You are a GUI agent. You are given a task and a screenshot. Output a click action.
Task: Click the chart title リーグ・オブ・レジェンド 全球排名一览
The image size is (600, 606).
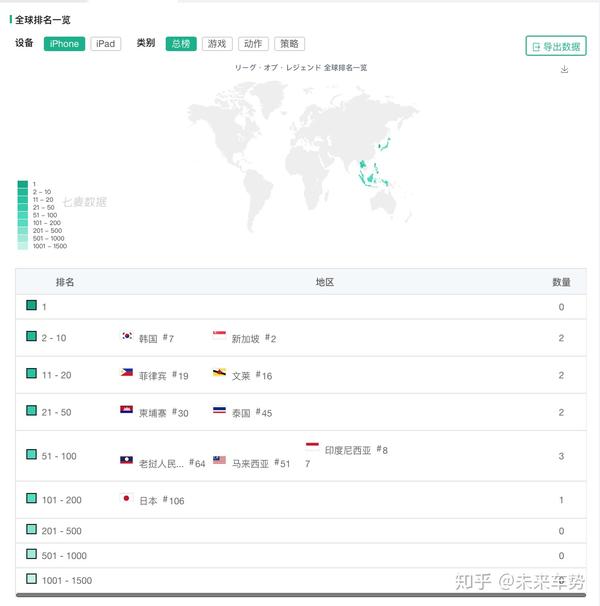click(x=301, y=68)
